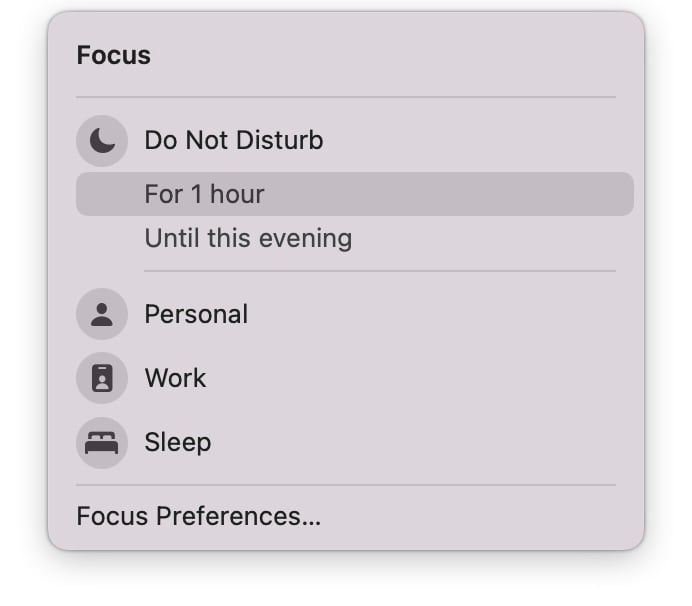Select the highlighted For 1 hour option
Screen dimensions: 692x606
355,194
